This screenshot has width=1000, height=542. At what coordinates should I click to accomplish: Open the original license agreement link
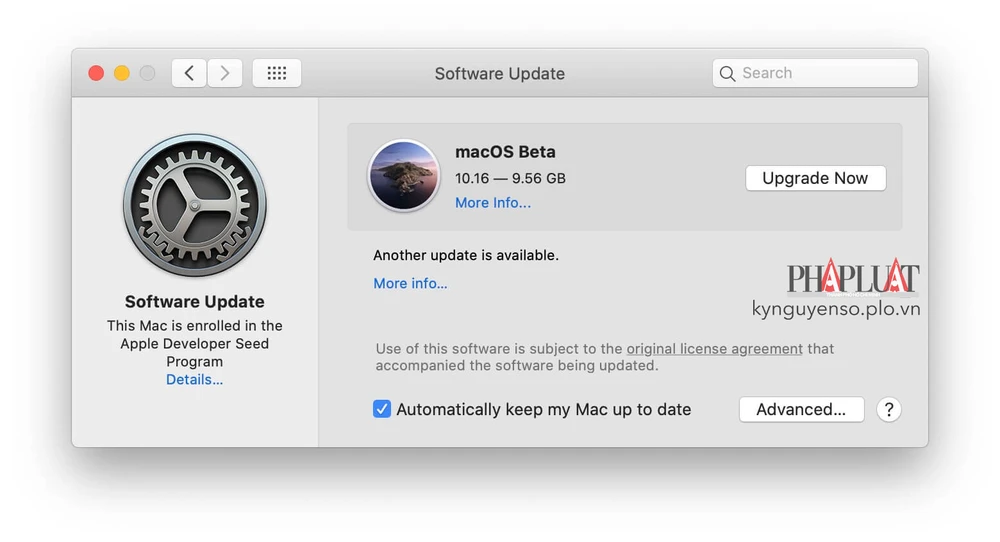714,349
